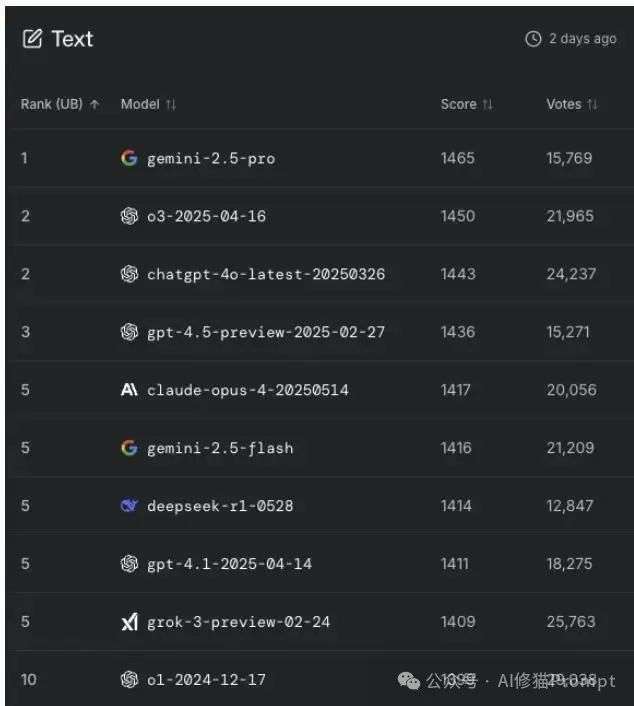Click the Text leaderboard heading

(72, 39)
